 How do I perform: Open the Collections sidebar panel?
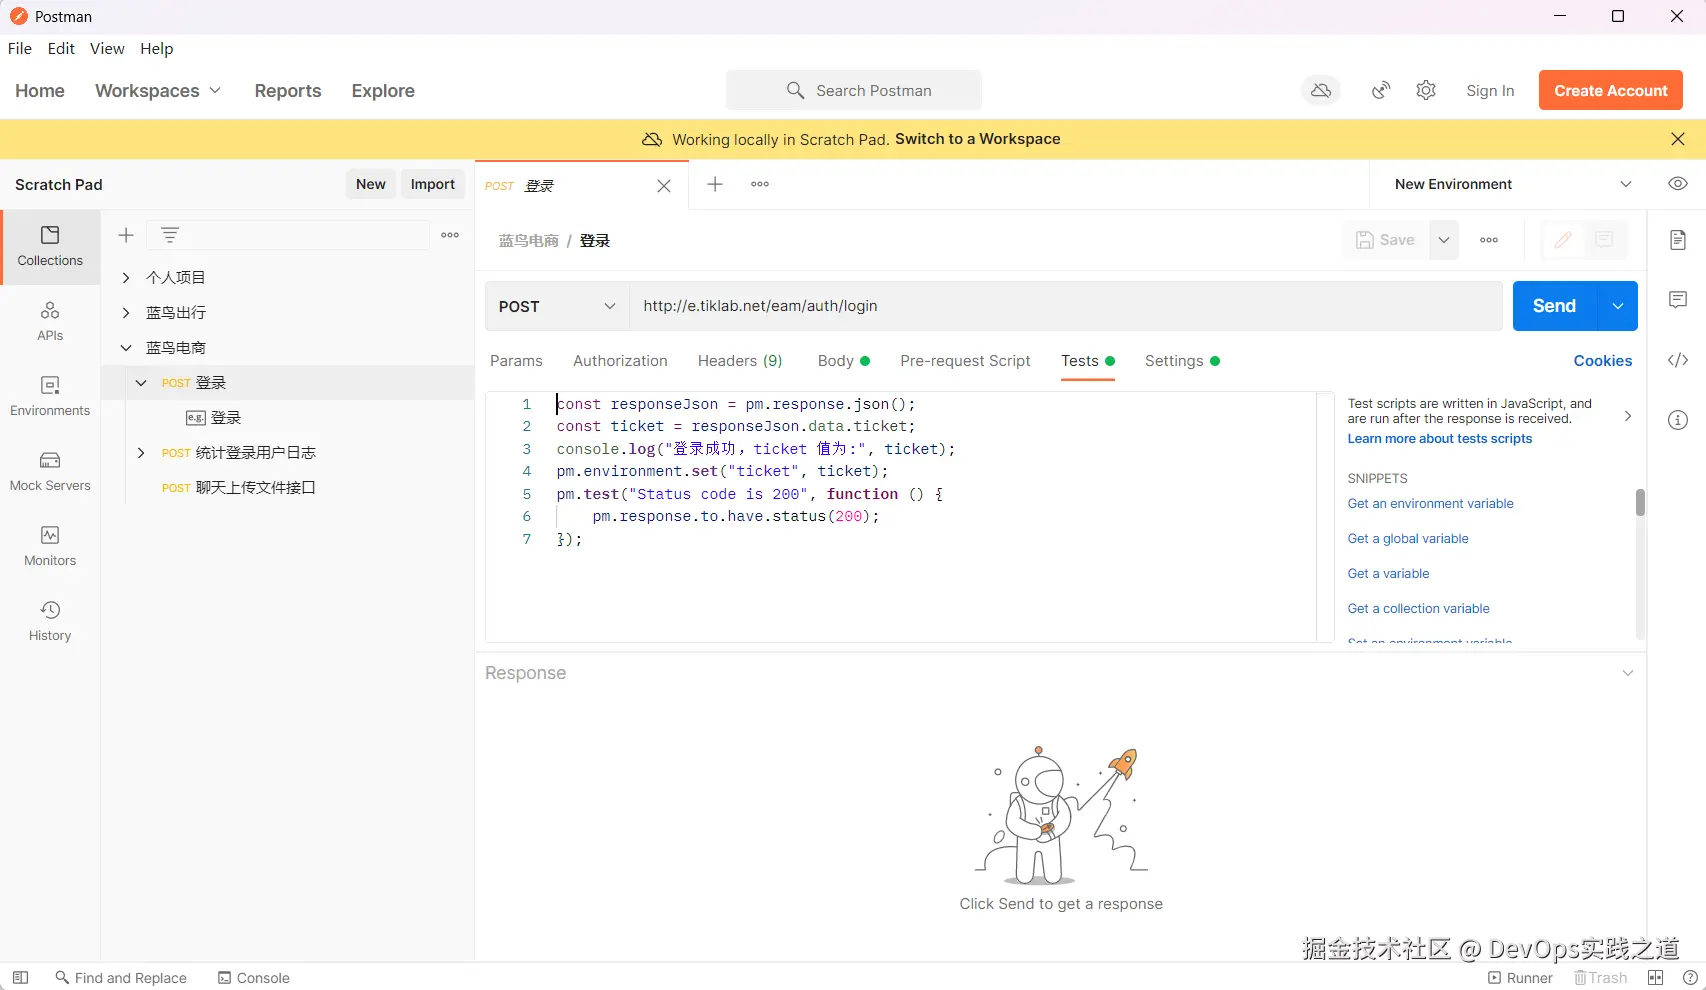[50, 247]
